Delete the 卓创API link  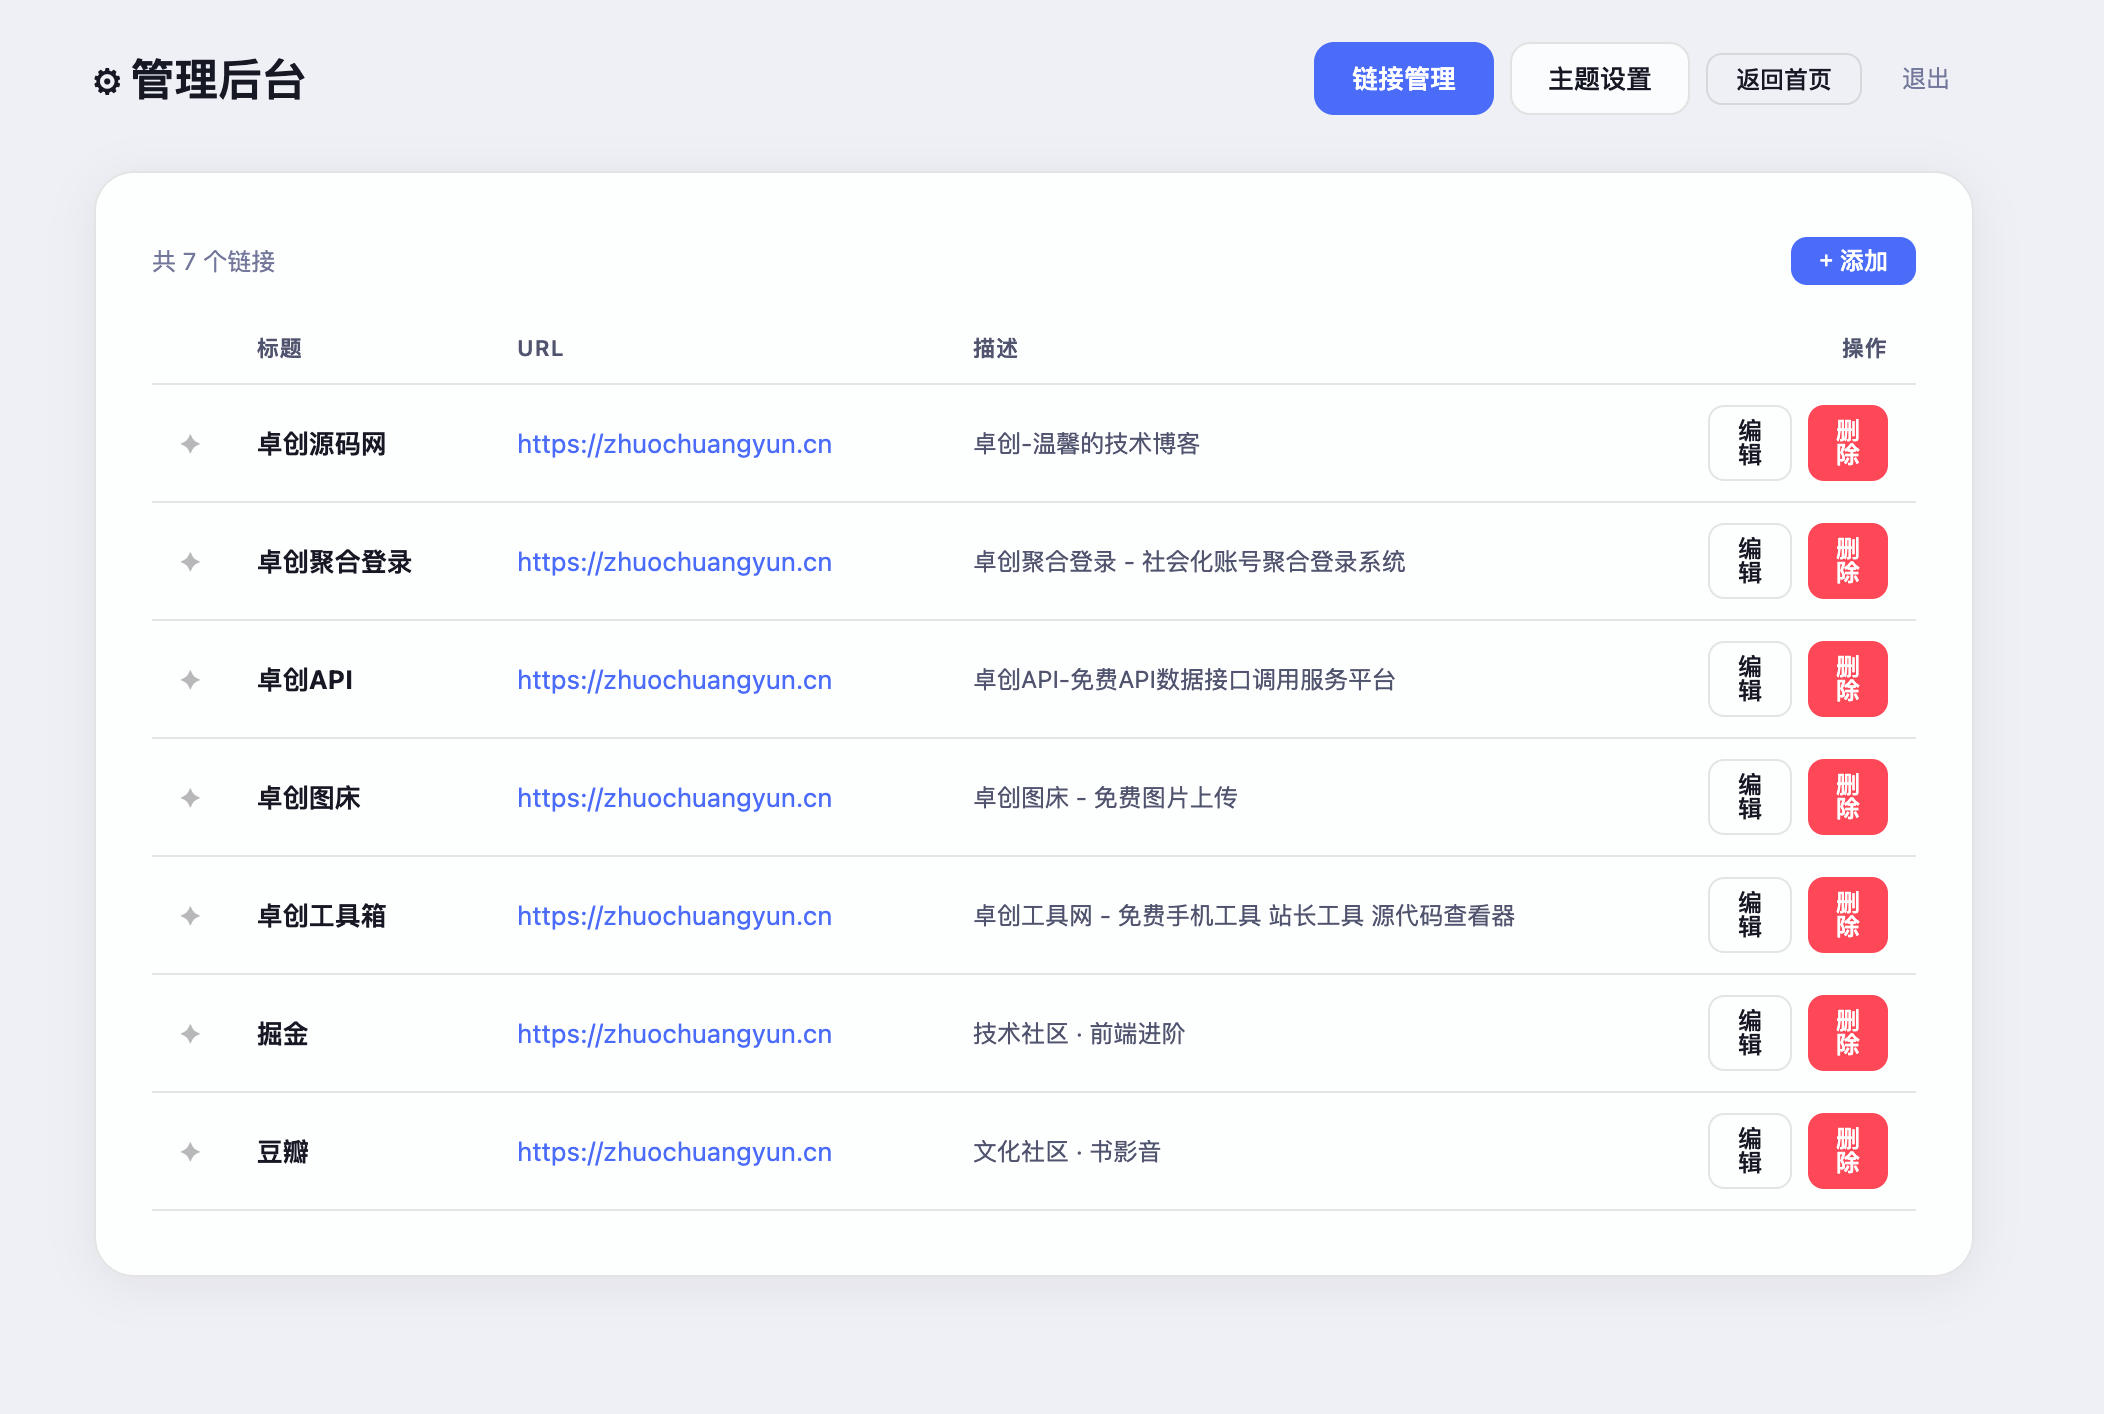coord(1847,679)
